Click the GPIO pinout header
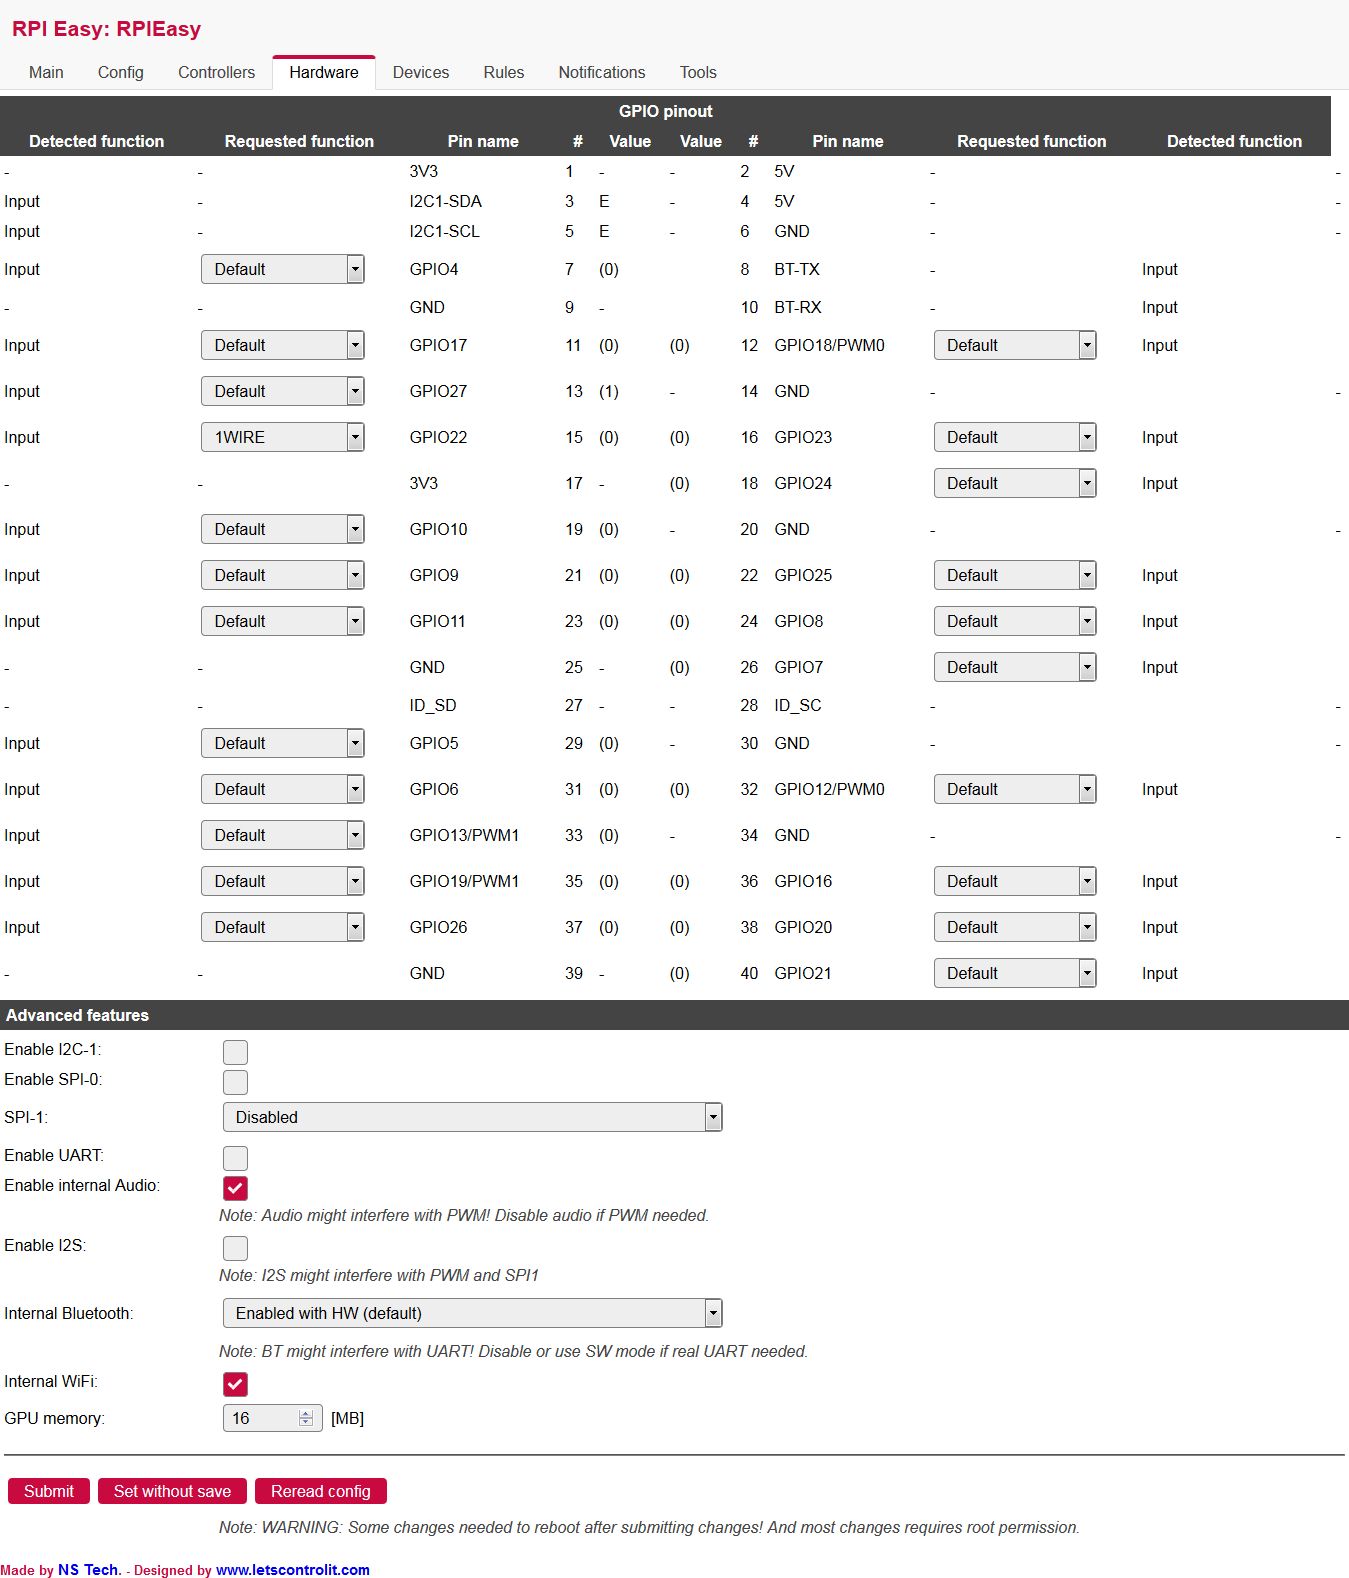Image resolution: width=1349 pixels, height=1578 pixels. click(x=666, y=111)
